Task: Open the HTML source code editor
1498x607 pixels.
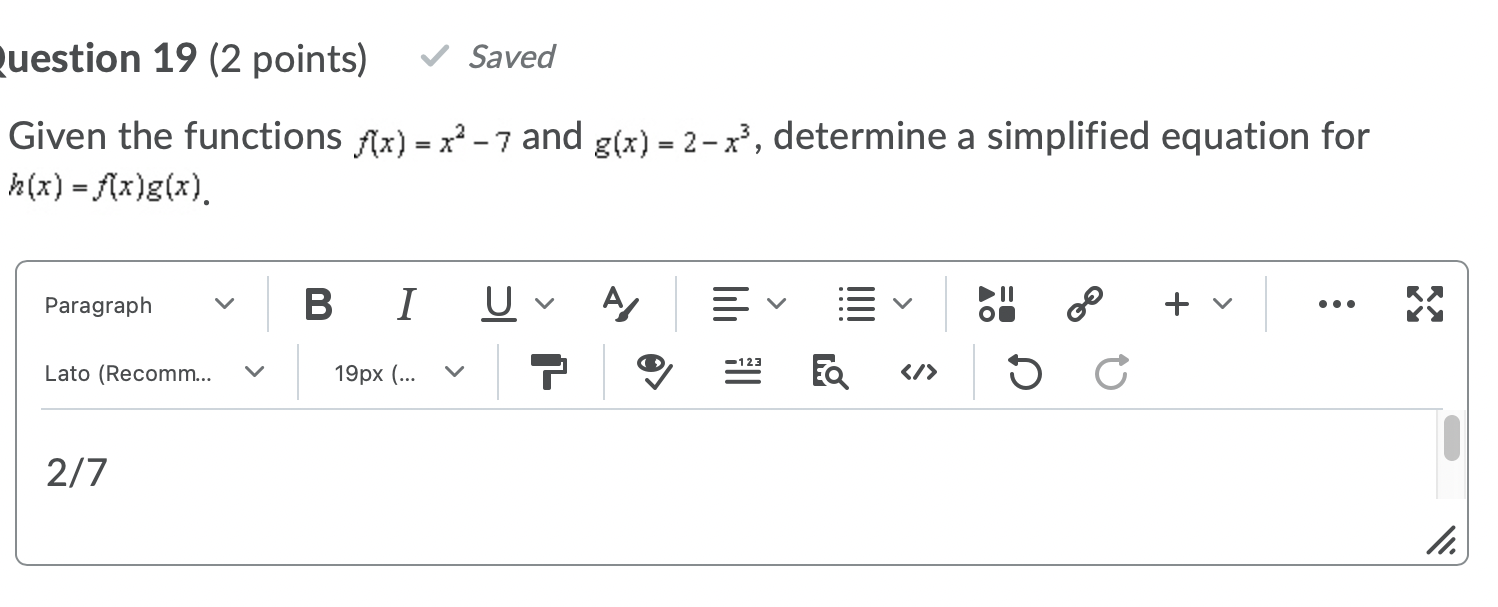Action: coord(918,372)
